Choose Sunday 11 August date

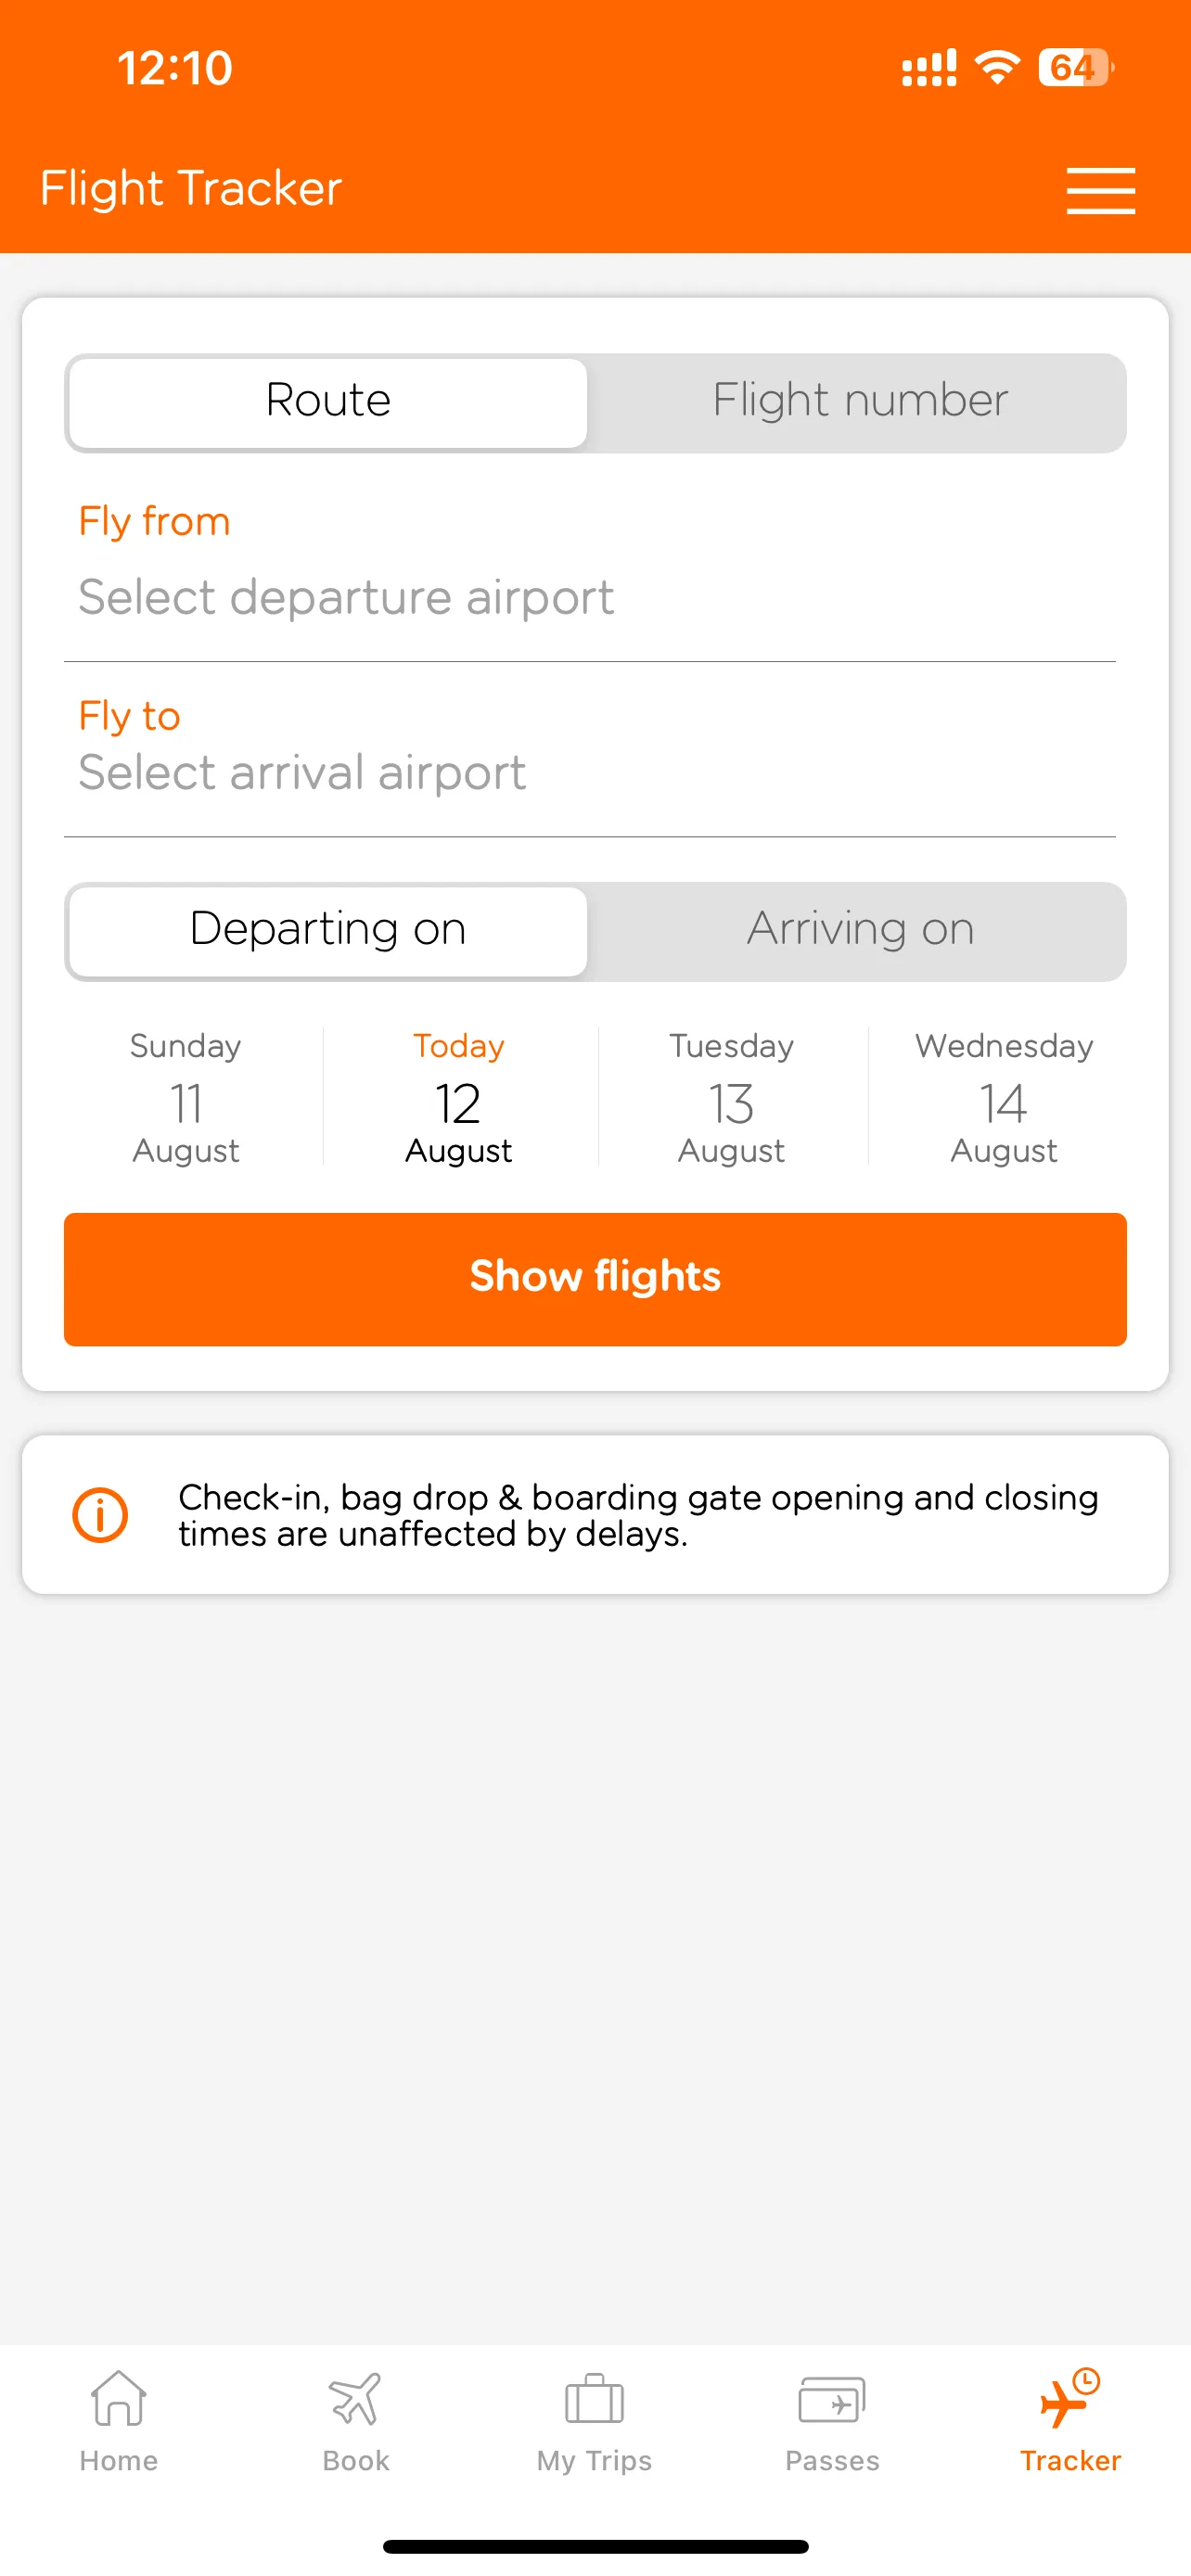[186, 1098]
